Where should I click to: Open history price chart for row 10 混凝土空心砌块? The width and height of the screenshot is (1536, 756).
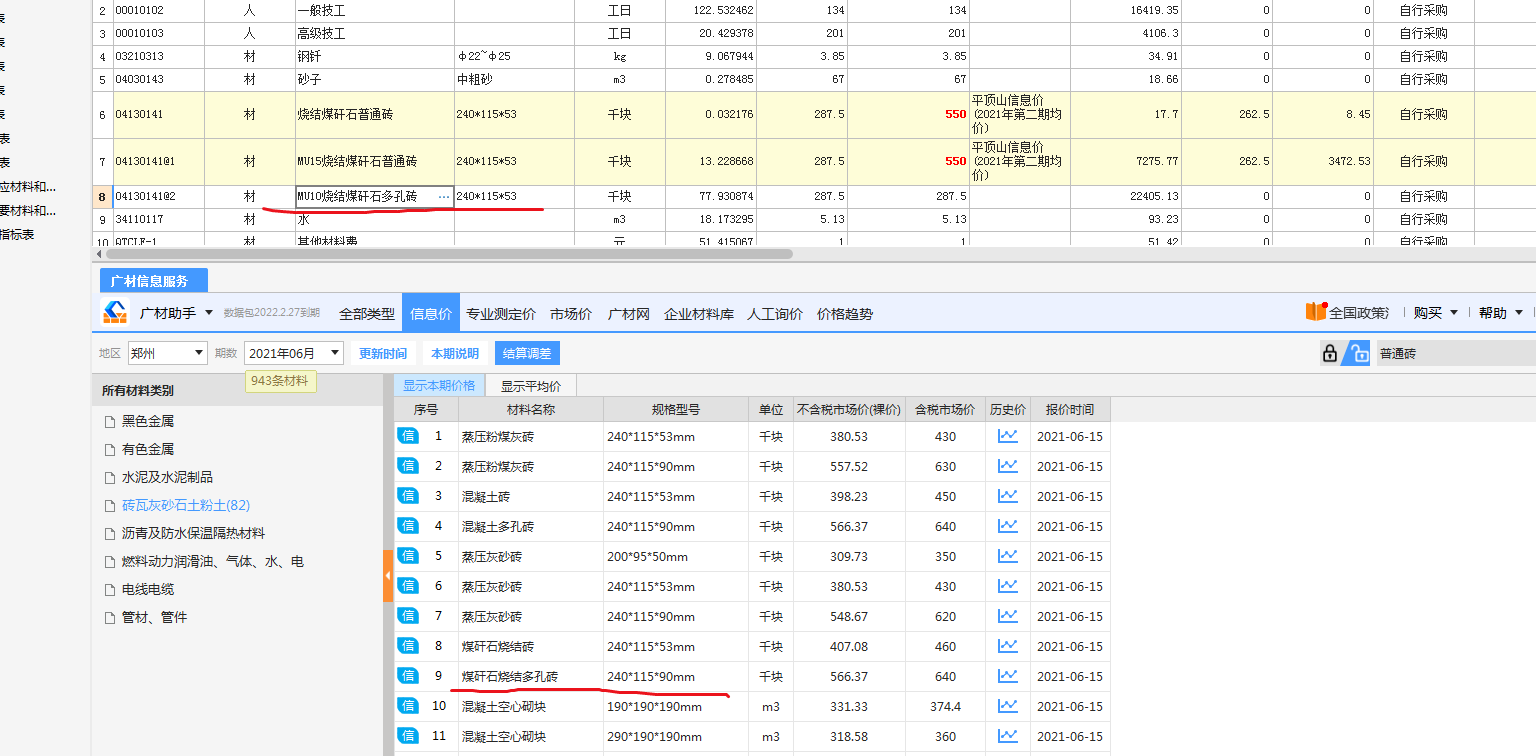[x=1007, y=706]
